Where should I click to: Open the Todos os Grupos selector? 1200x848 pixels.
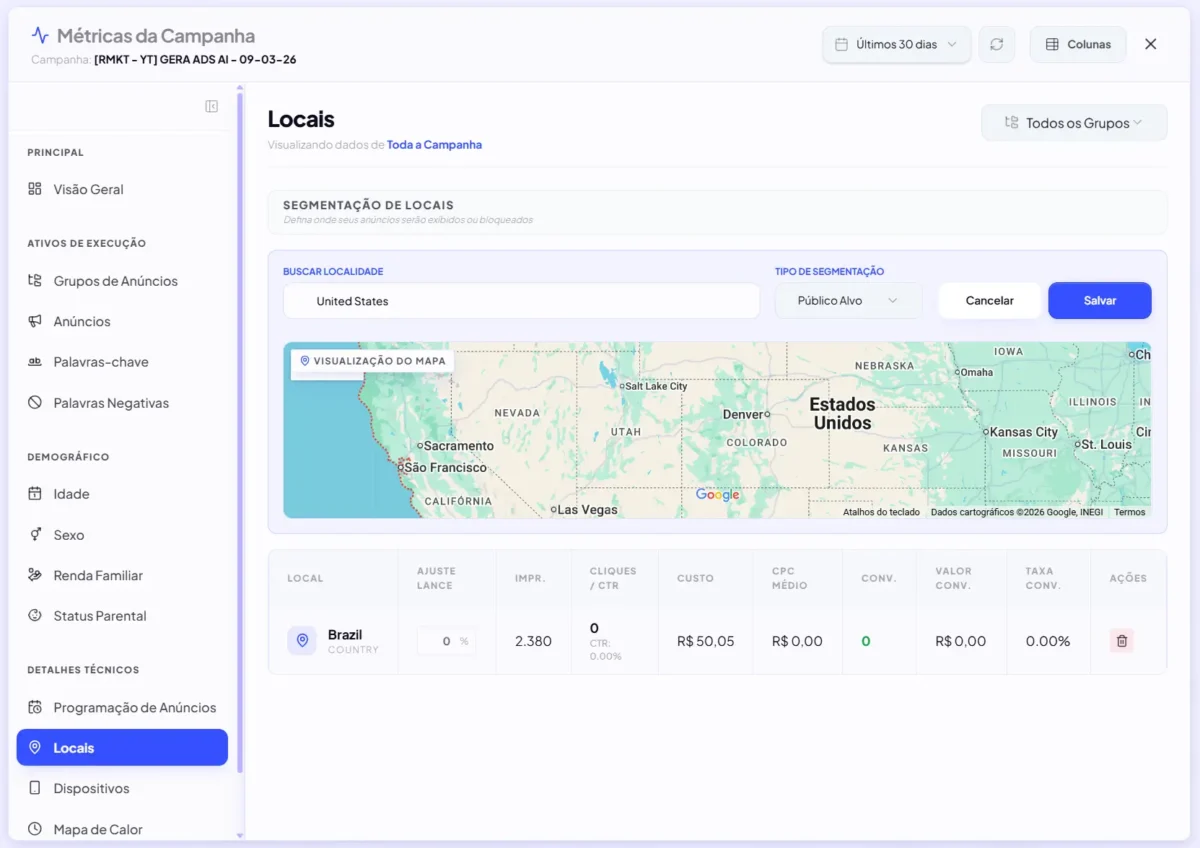click(1073, 121)
